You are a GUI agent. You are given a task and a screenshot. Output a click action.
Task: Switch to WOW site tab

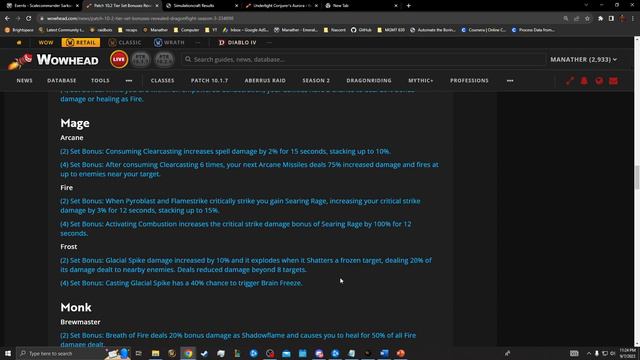[46, 42]
